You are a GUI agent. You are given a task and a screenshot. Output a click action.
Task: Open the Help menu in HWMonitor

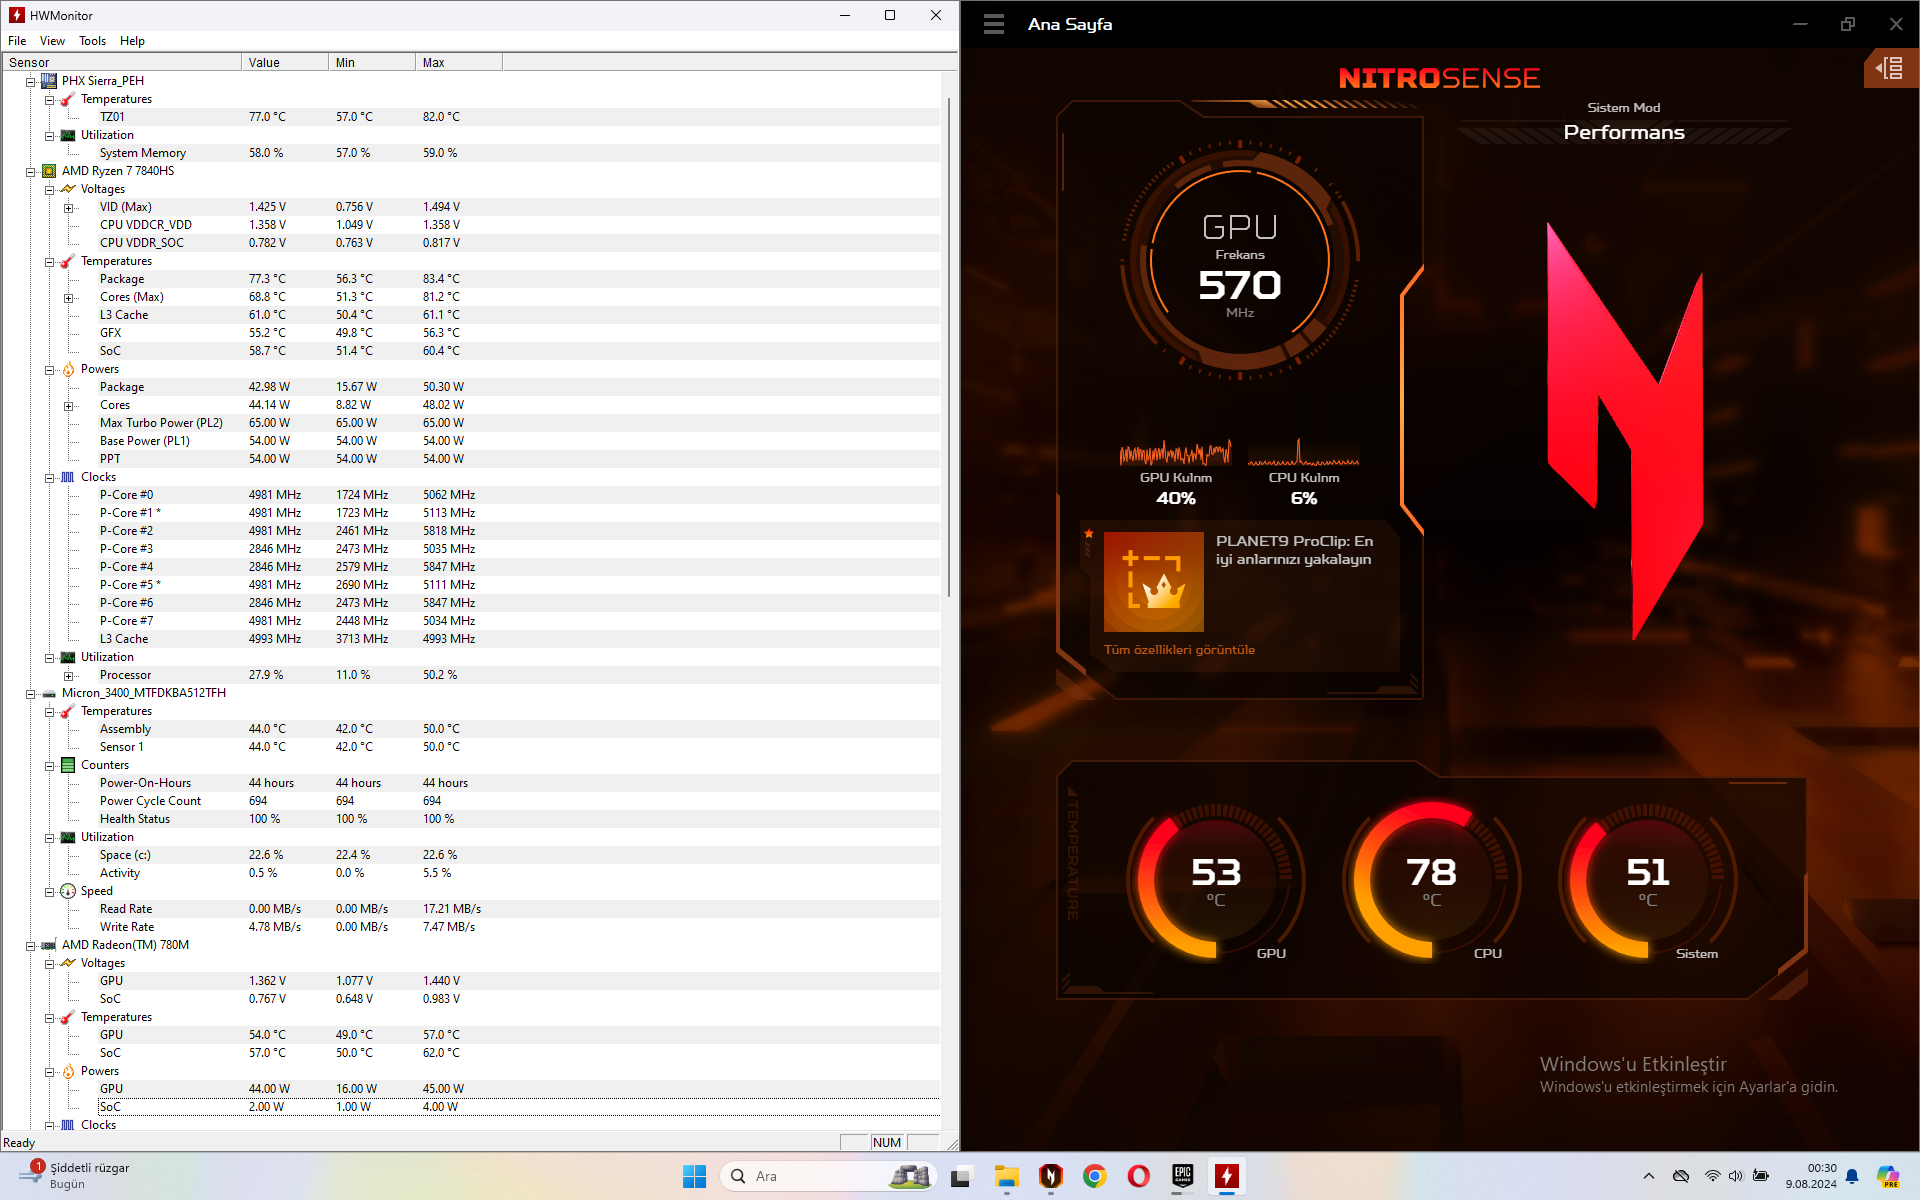coord(132,41)
